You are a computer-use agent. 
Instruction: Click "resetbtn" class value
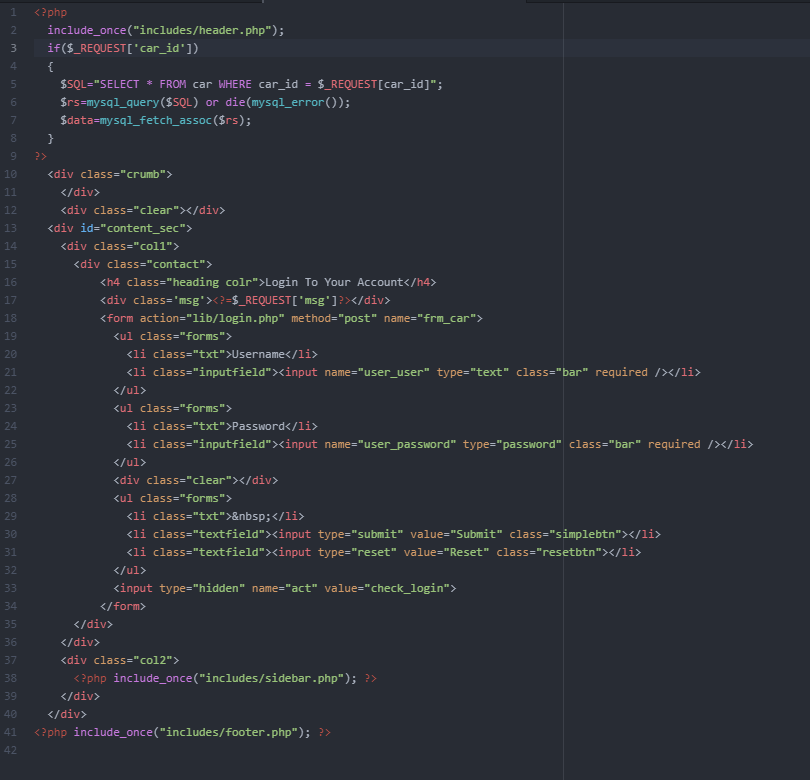click(x=571, y=552)
